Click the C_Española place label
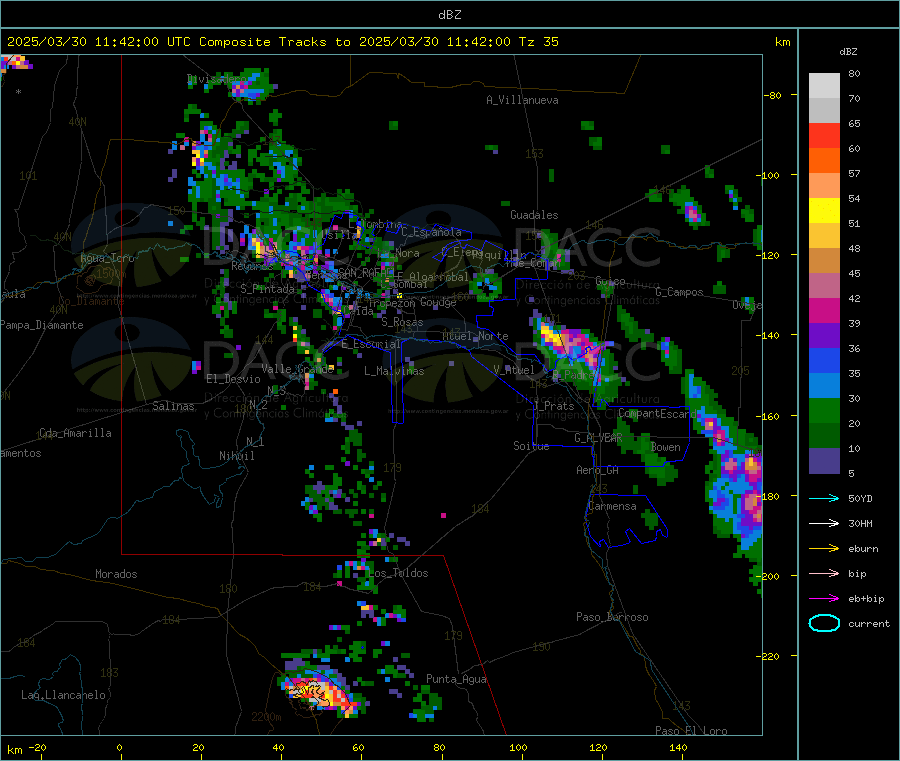Screen dimensions: 900x761 431,232
